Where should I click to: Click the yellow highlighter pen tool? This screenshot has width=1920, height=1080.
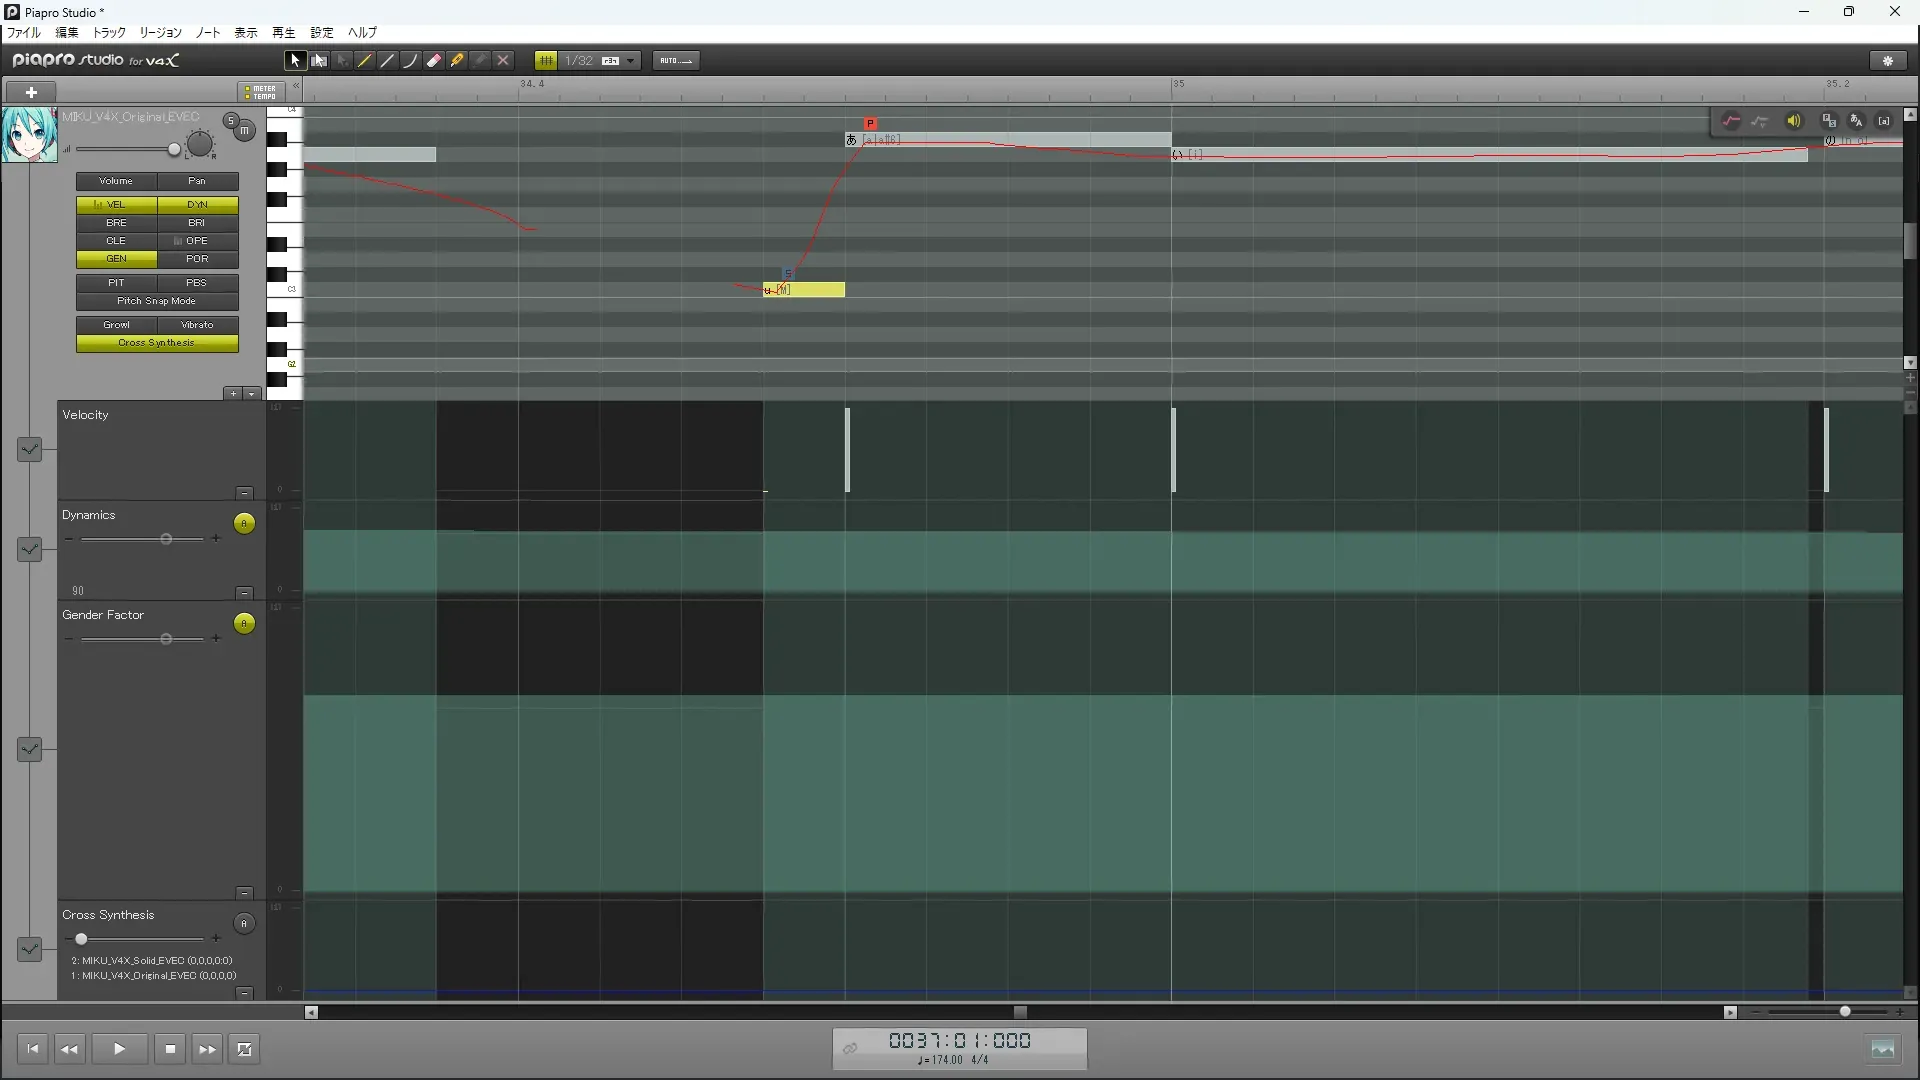[x=457, y=61]
